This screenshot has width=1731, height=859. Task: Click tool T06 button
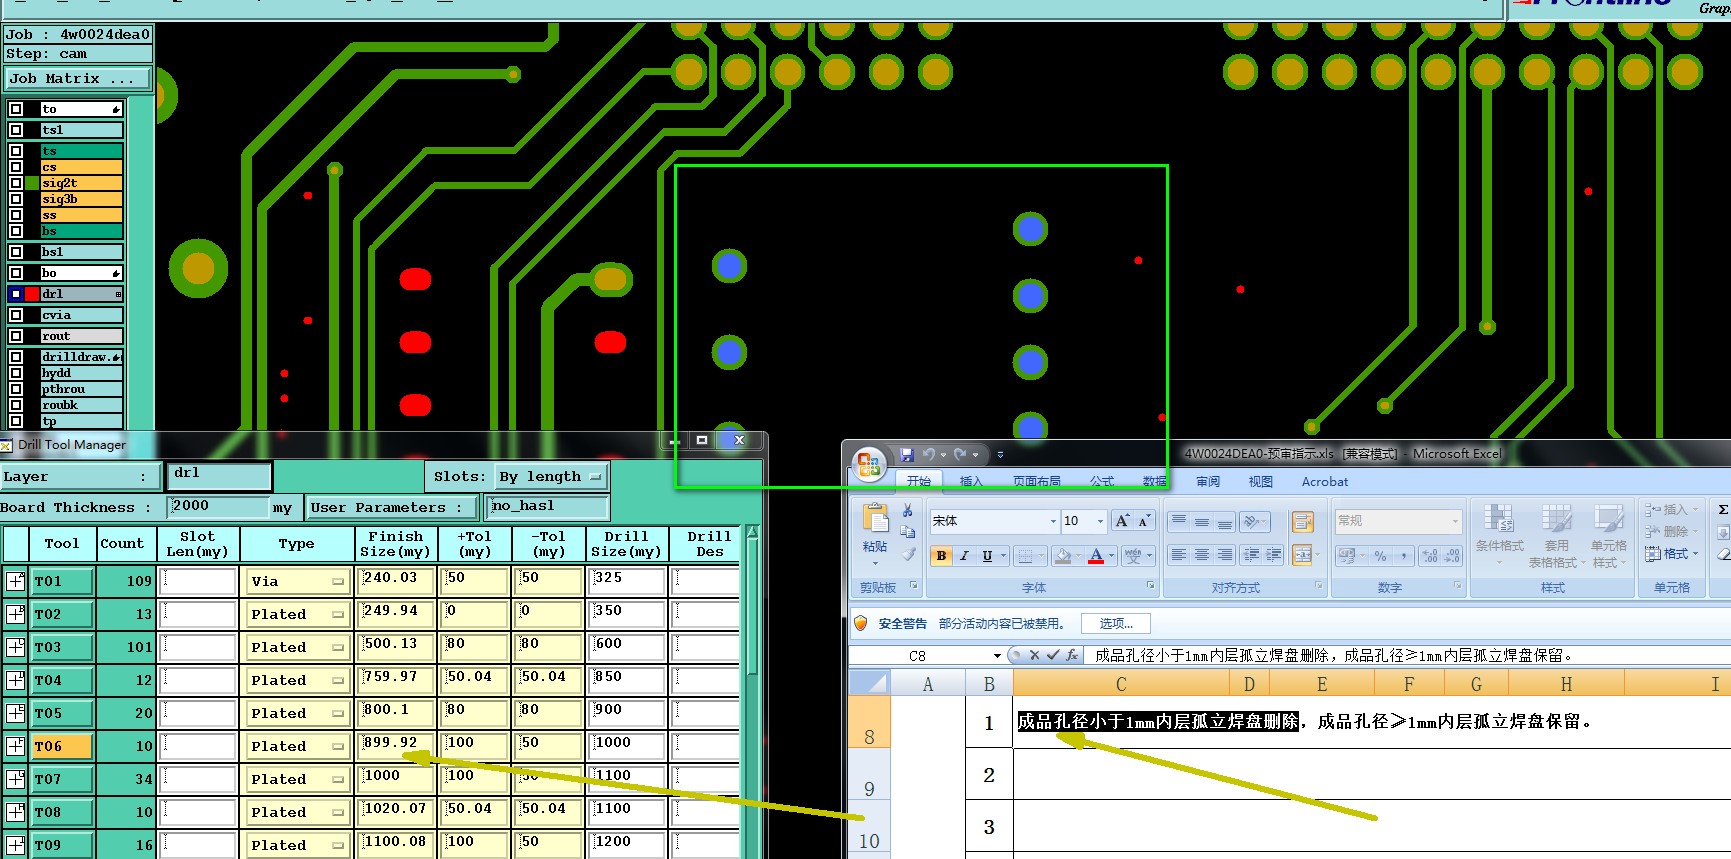[x=62, y=746]
